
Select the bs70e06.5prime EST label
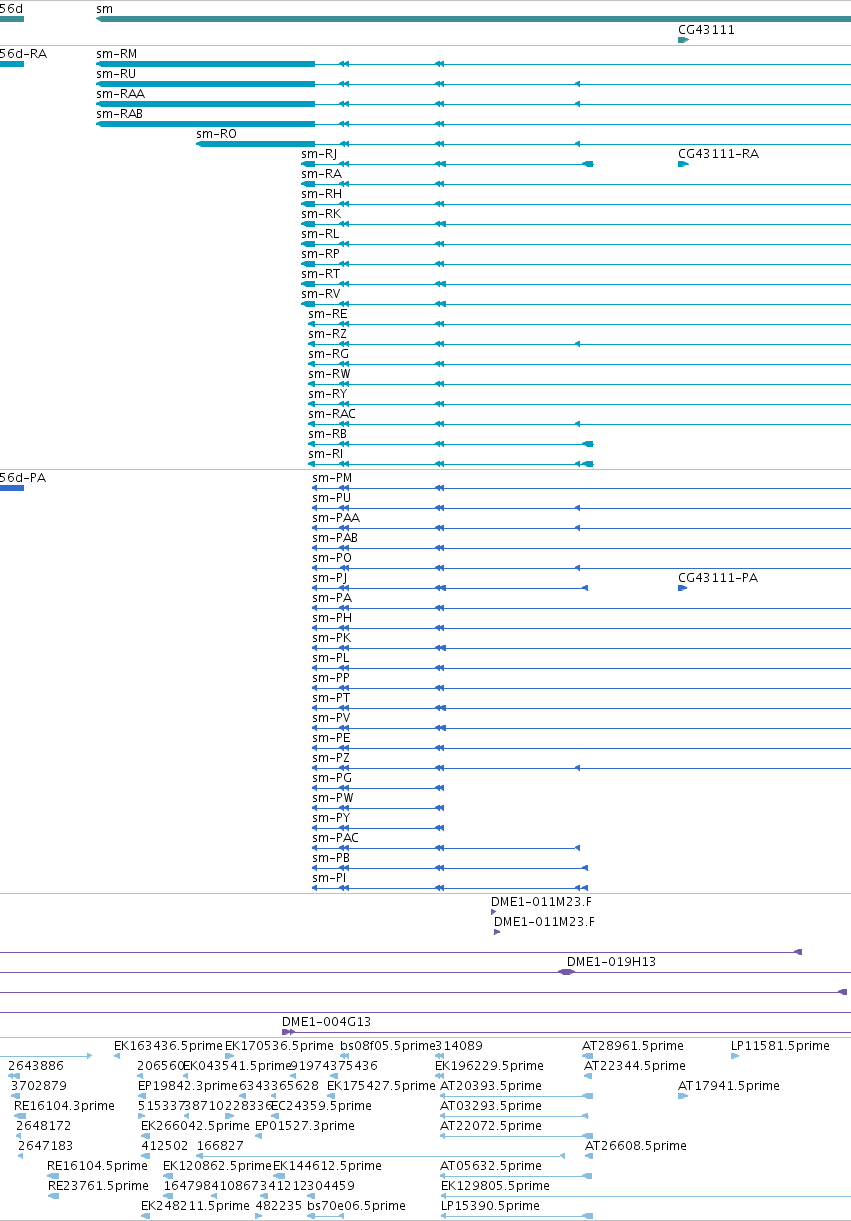click(x=356, y=1206)
